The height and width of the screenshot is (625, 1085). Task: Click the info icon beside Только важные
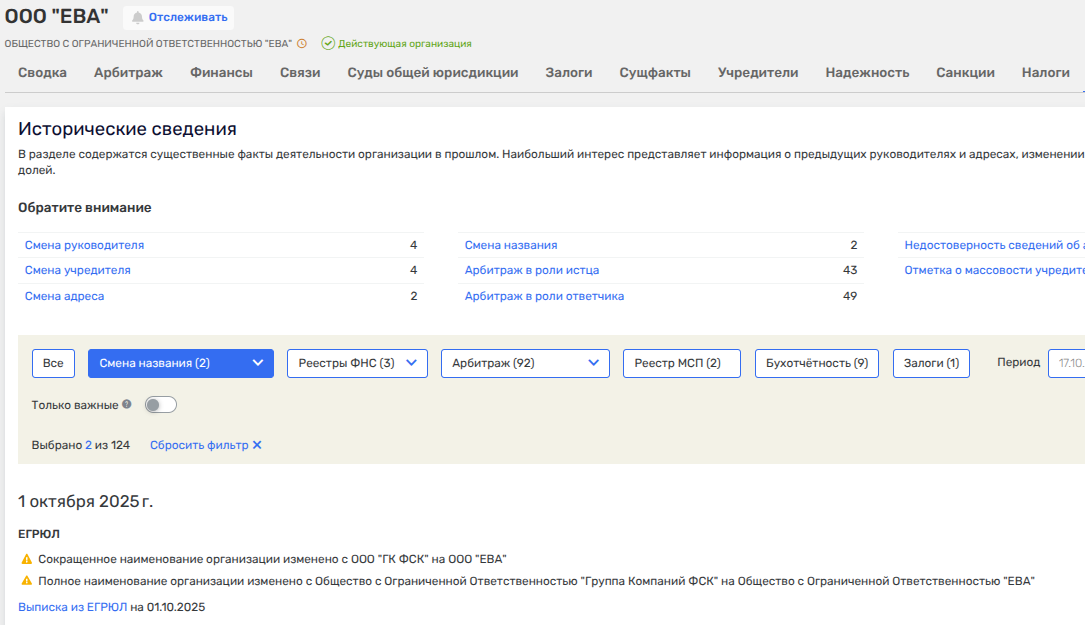(127, 405)
